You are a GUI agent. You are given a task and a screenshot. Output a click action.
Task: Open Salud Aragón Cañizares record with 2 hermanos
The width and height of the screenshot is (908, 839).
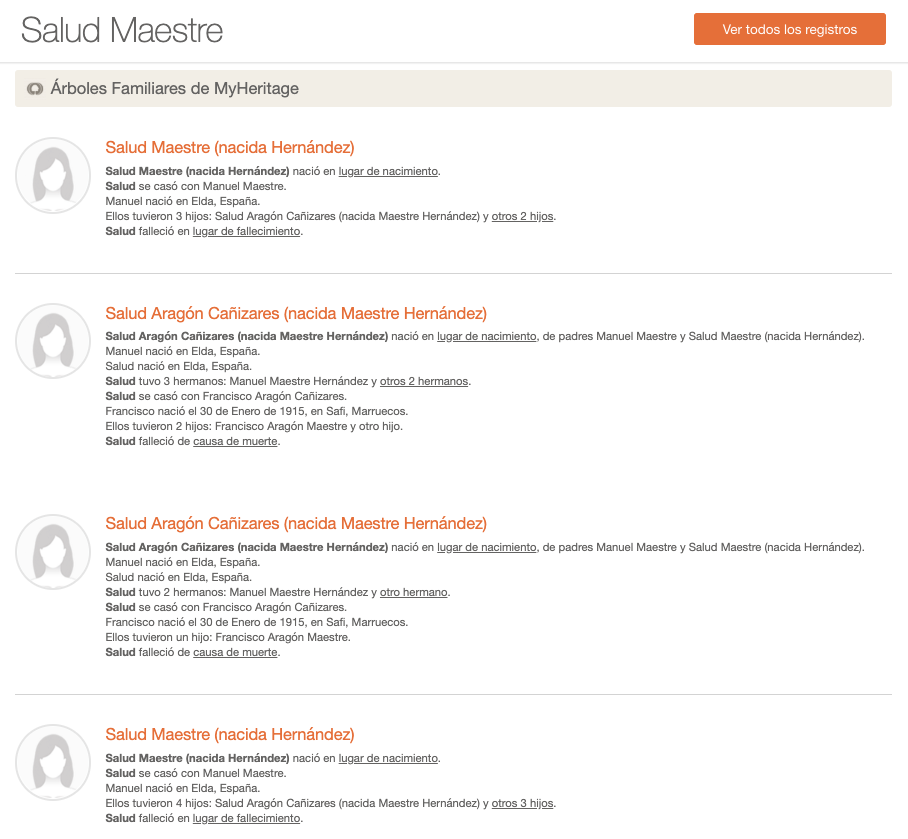[295, 524]
